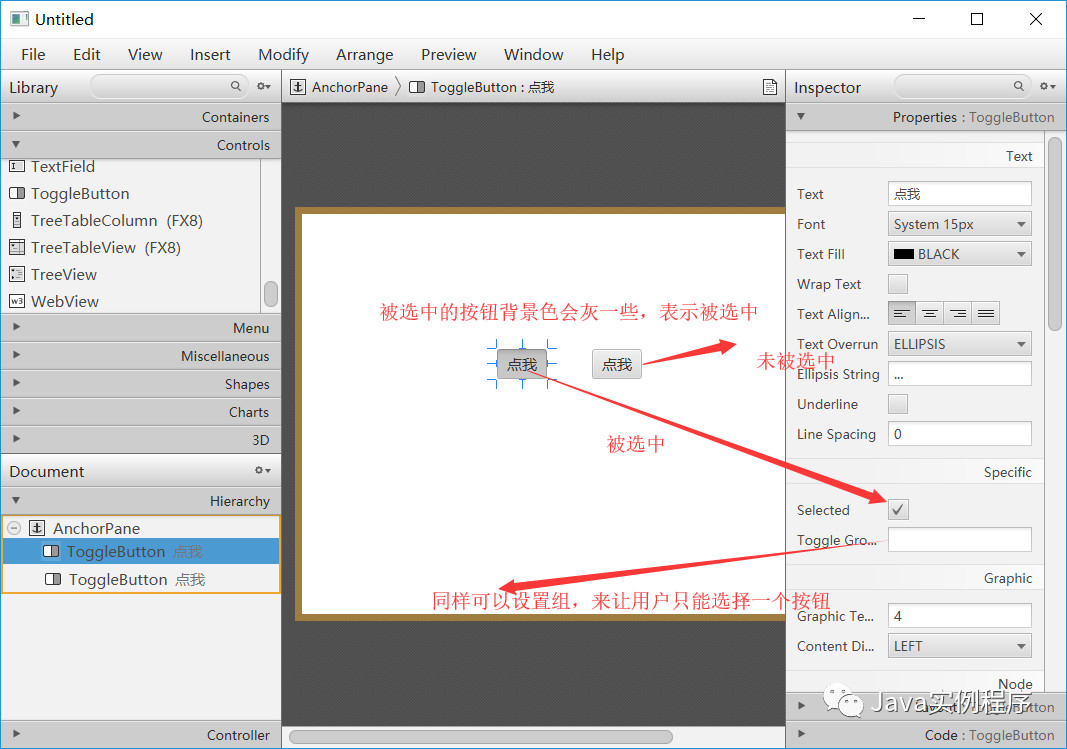Apply justified text alignment
This screenshot has height=749, width=1067.
pos(985,312)
